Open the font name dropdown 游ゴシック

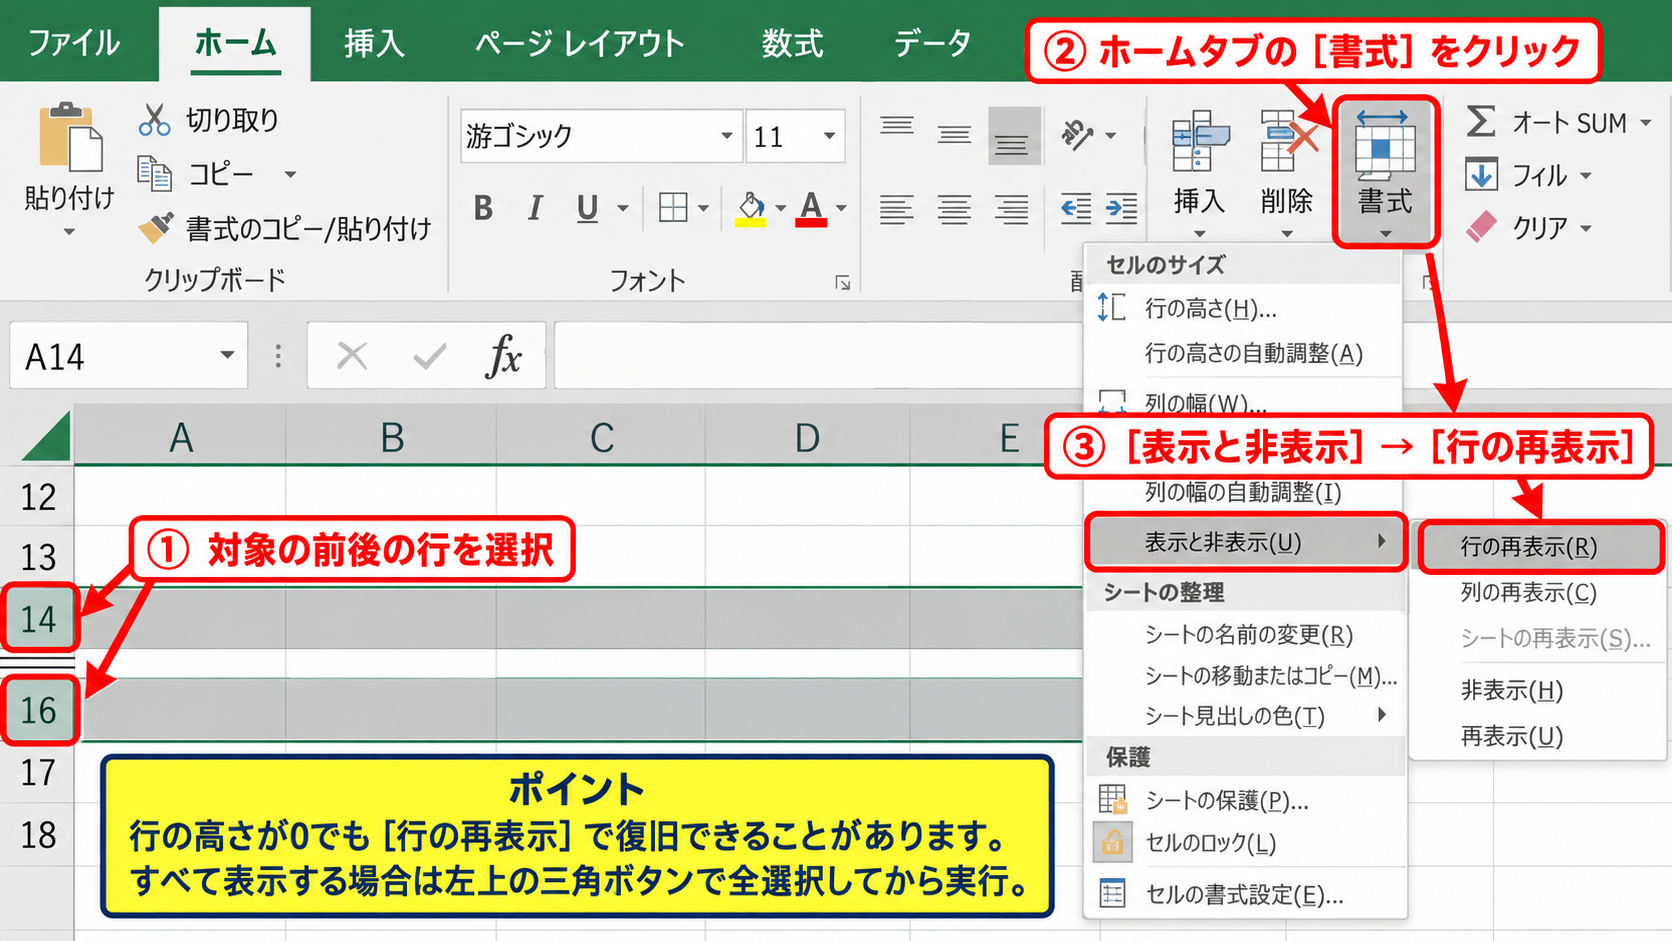tap(727, 136)
